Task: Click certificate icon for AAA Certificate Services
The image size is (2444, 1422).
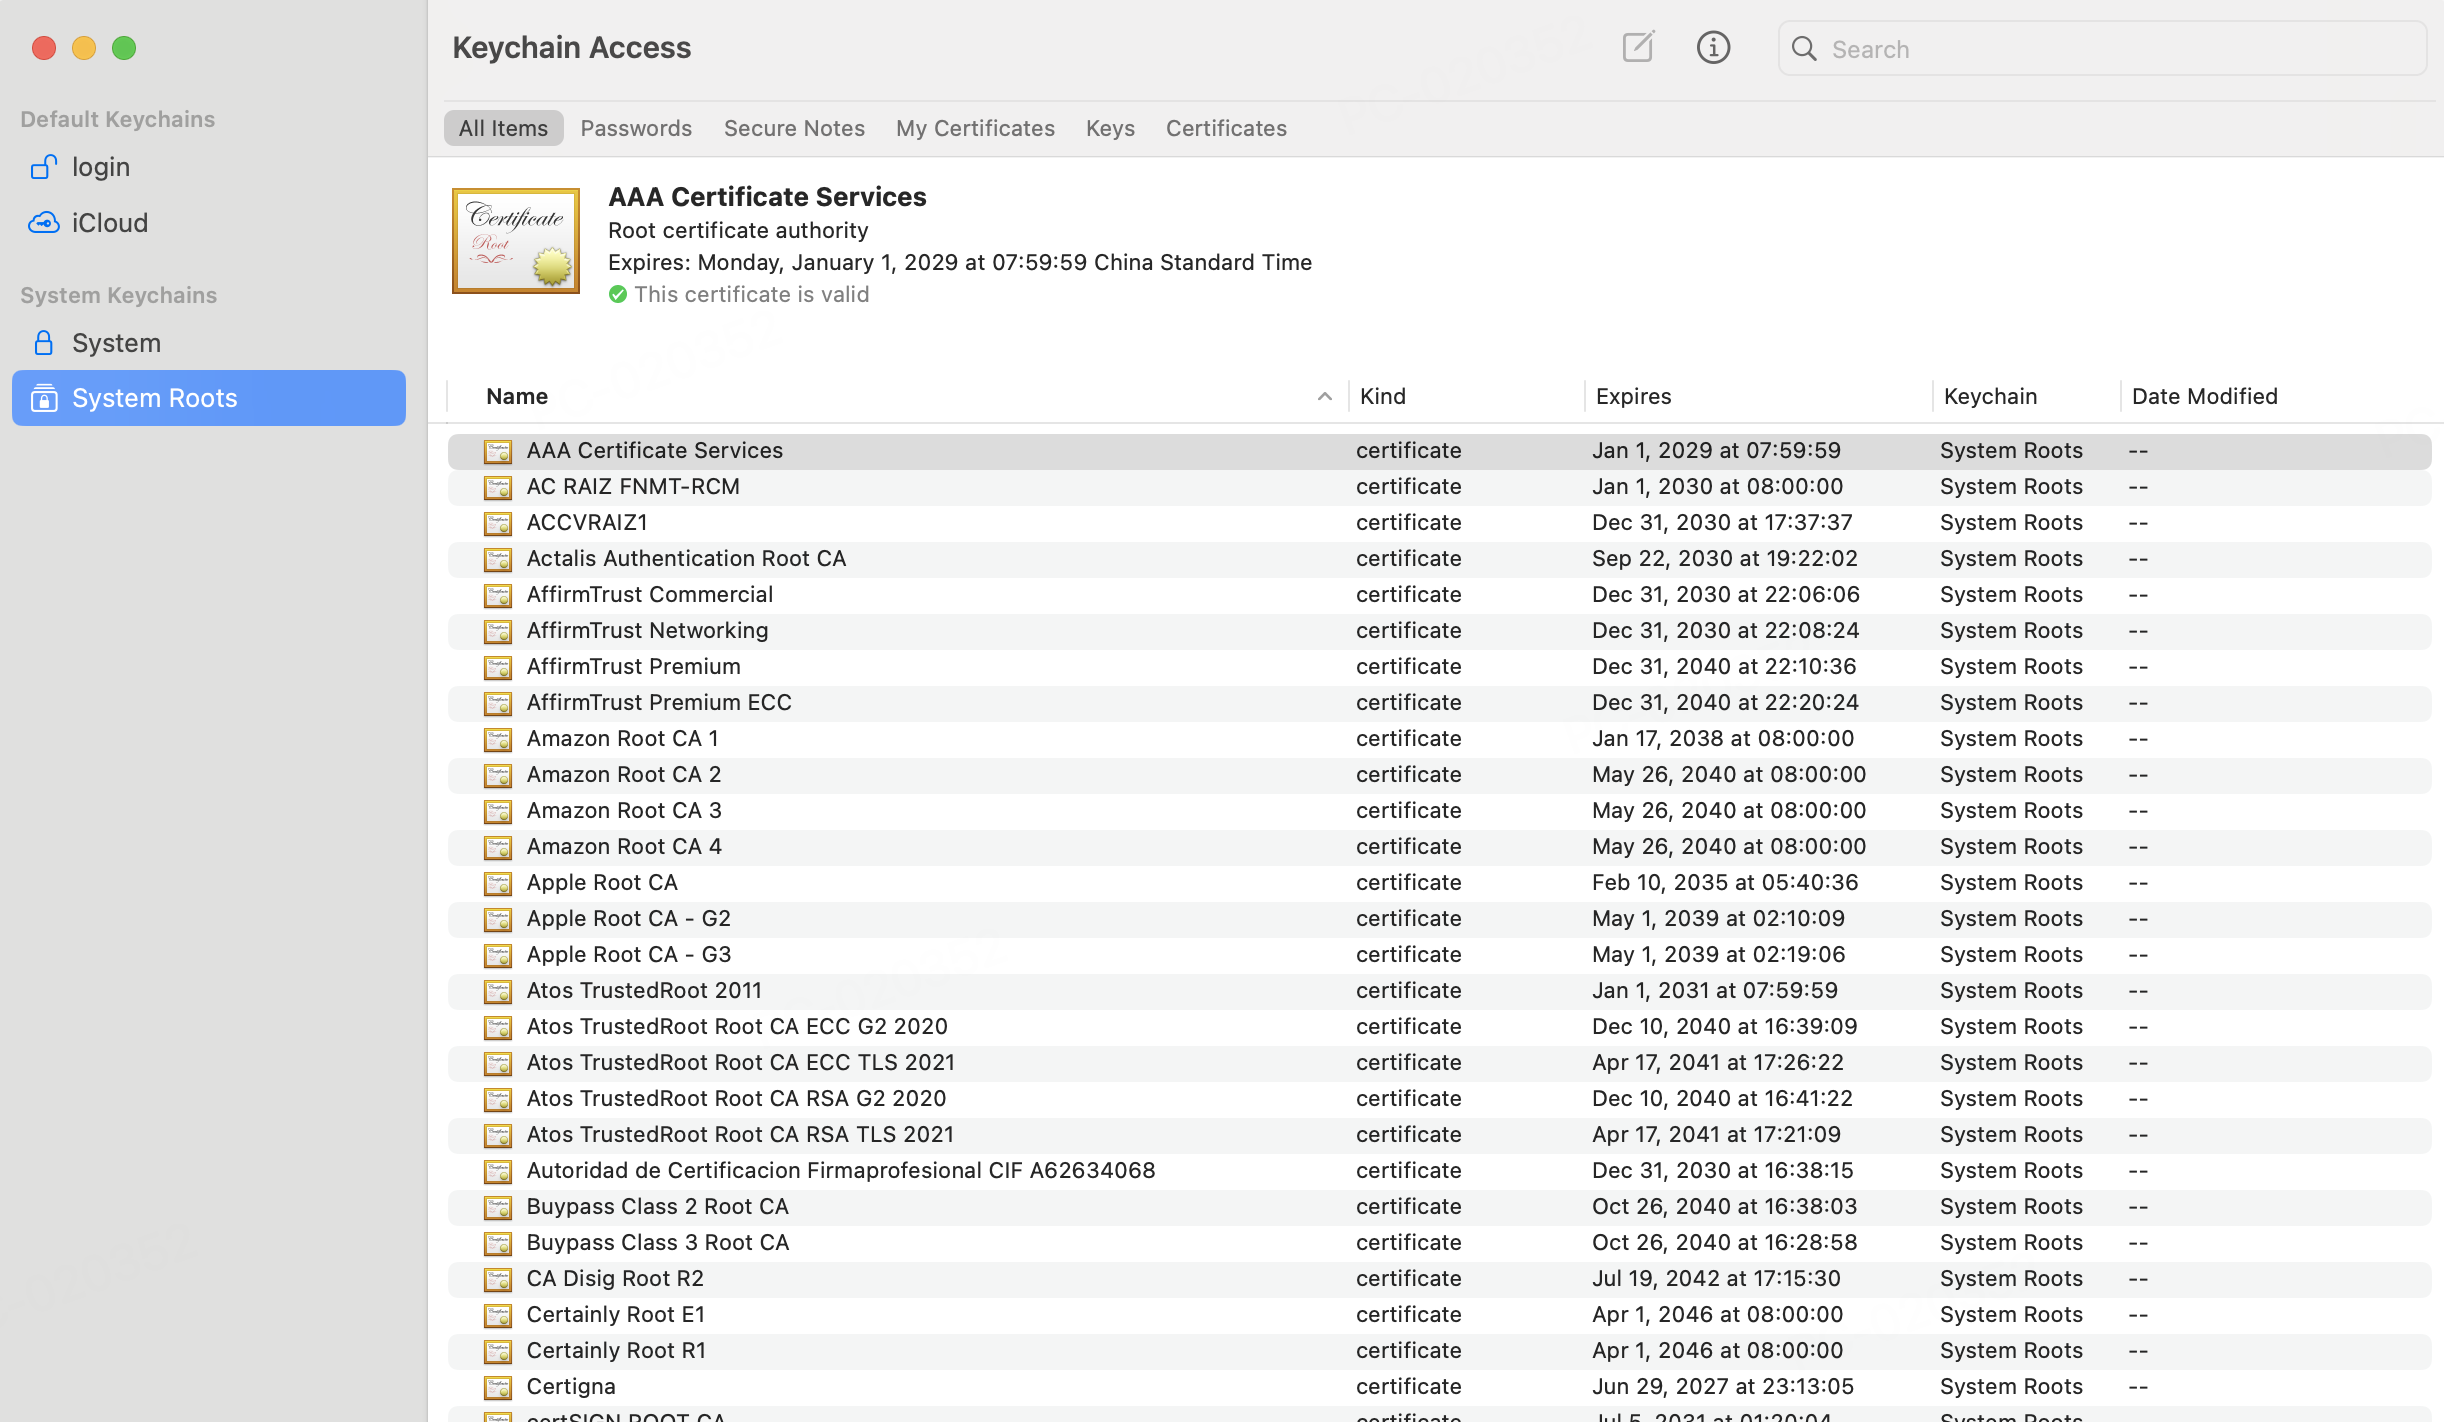Action: pos(498,451)
